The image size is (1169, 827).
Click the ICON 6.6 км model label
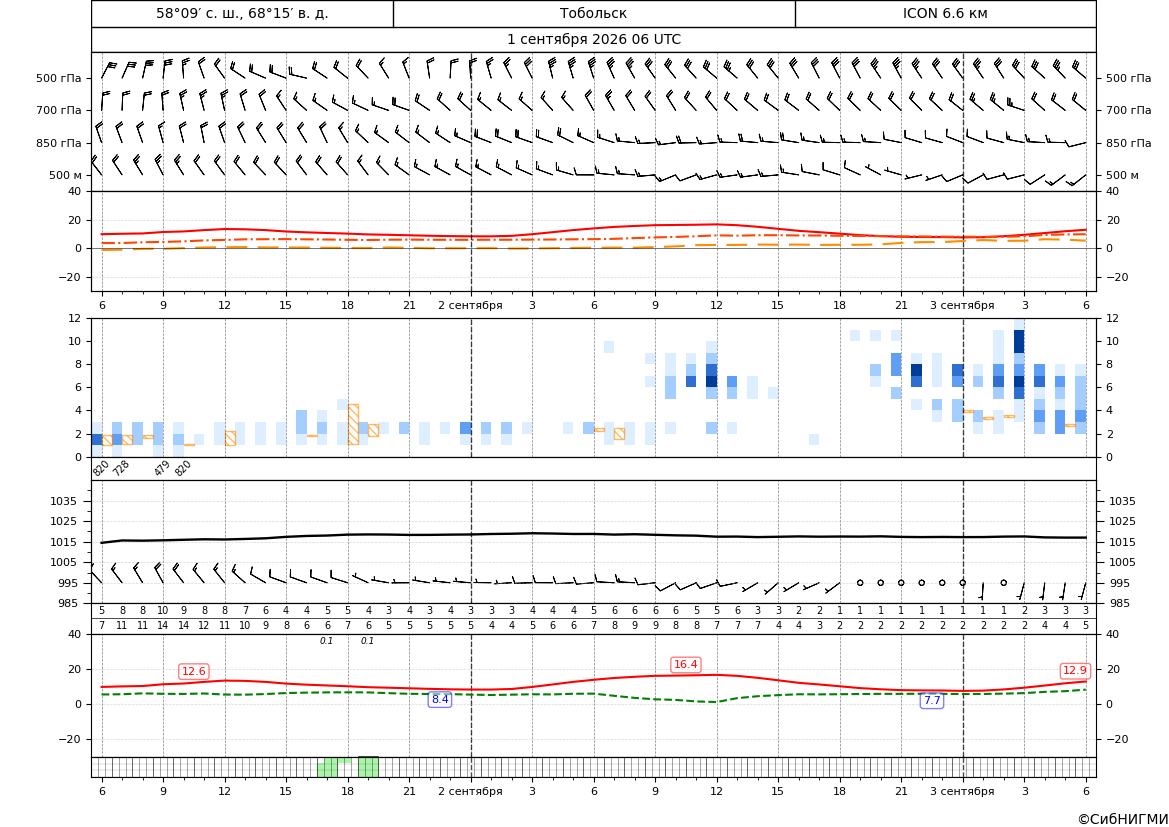coord(945,13)
